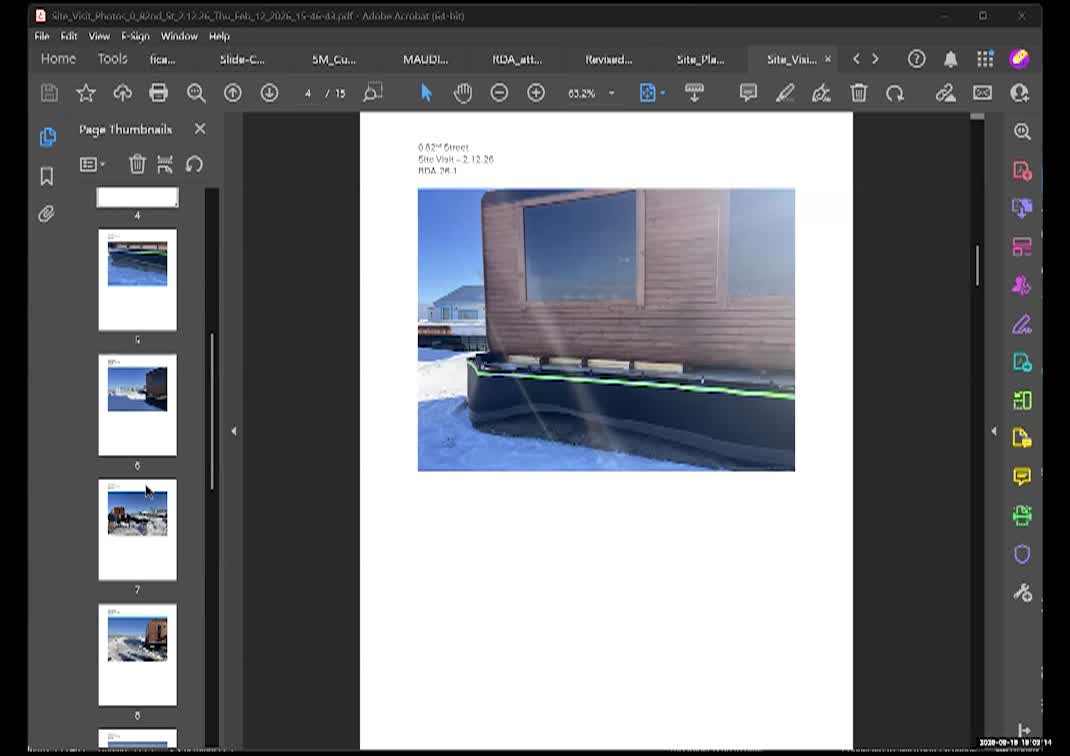This screenshot has width=1070, height=756.
Task: Open the thumbnail panel cut pages tool
Action: [x=165, y=164]
